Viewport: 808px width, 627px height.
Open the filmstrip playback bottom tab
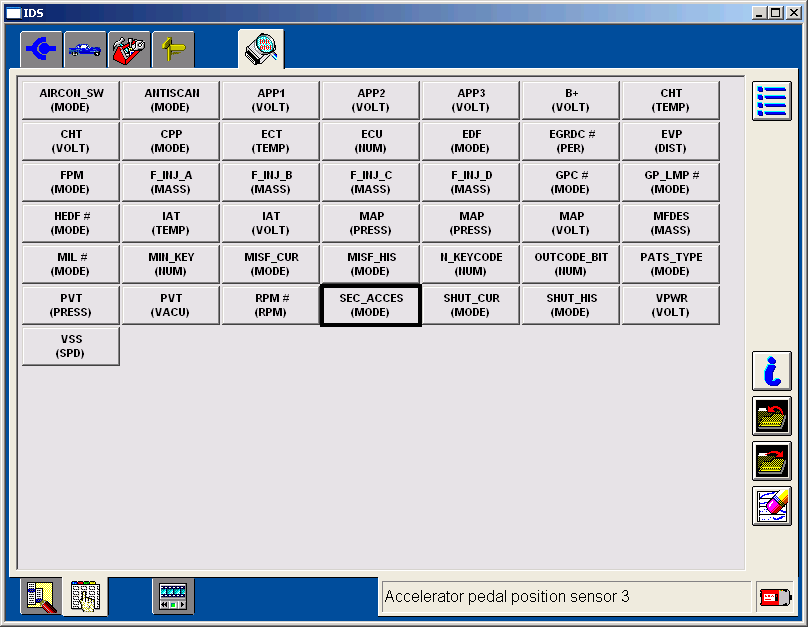(173, 596)
